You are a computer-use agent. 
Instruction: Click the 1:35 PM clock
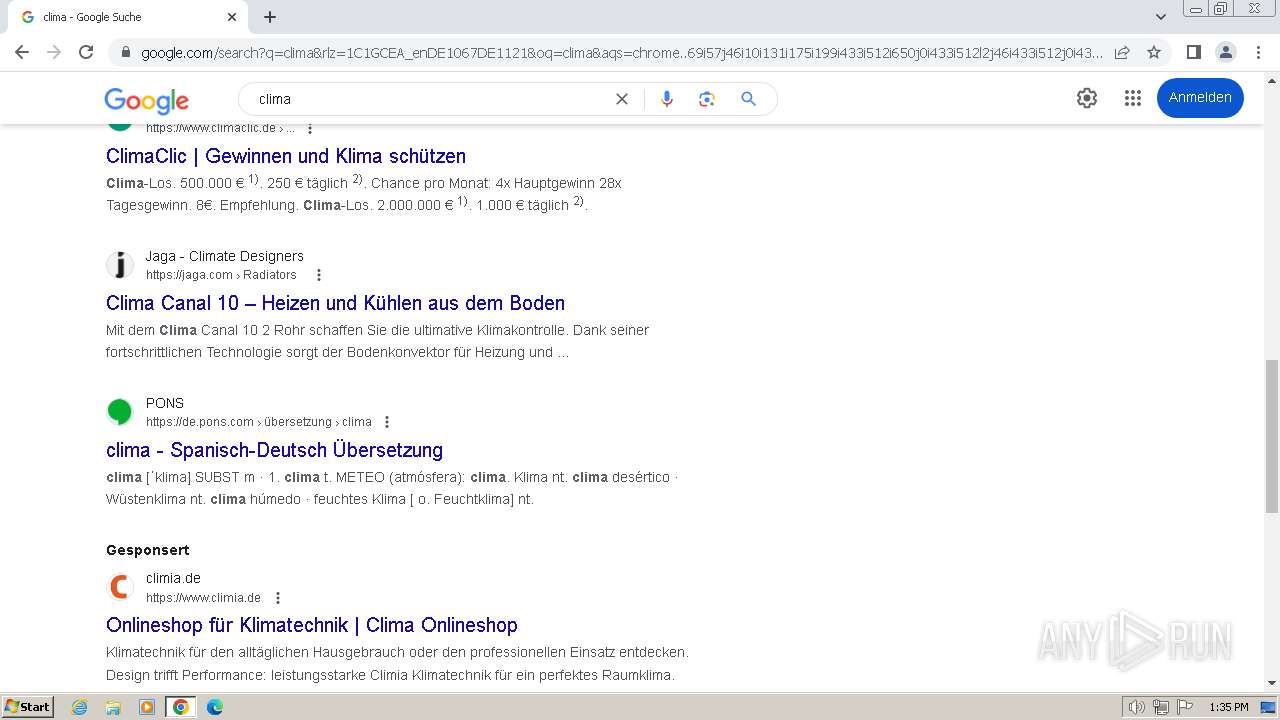pos(1229,707)
